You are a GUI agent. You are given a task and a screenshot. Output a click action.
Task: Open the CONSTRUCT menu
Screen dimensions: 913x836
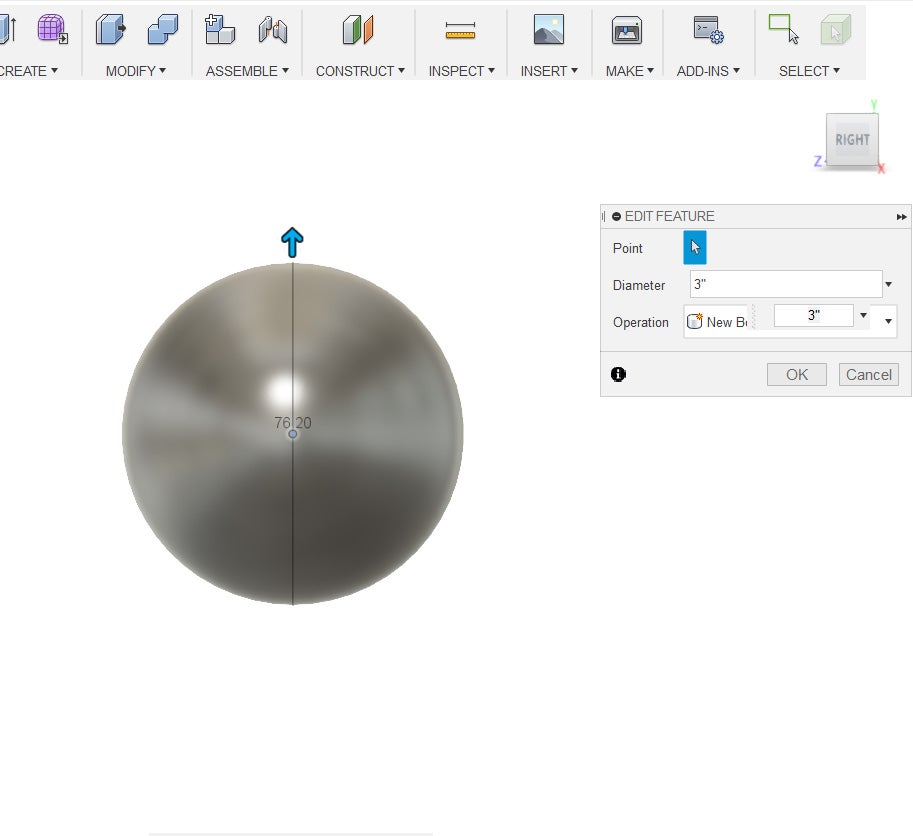360,71
